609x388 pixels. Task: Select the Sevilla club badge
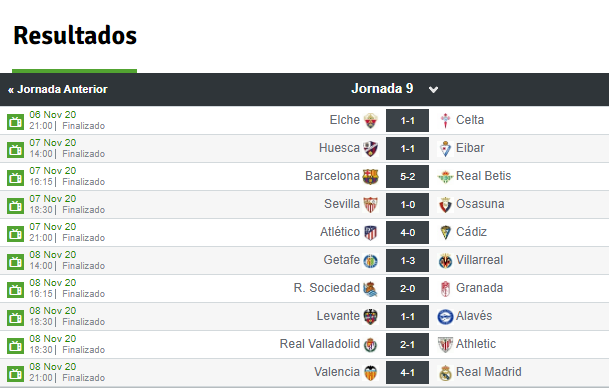tap(371, 205)
